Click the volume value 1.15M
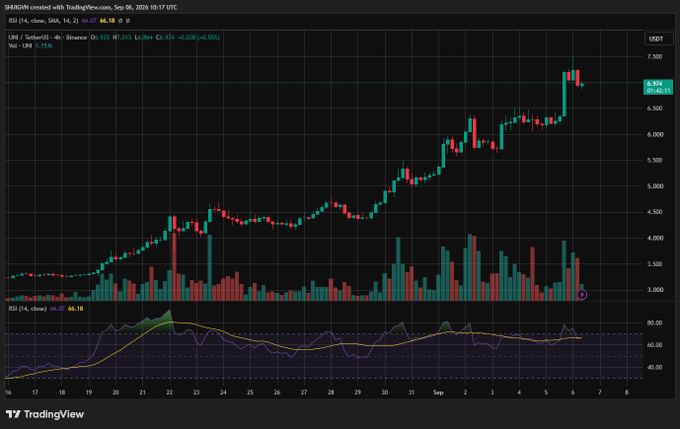Screen dimensions: 680x429 tap(44, 46)
